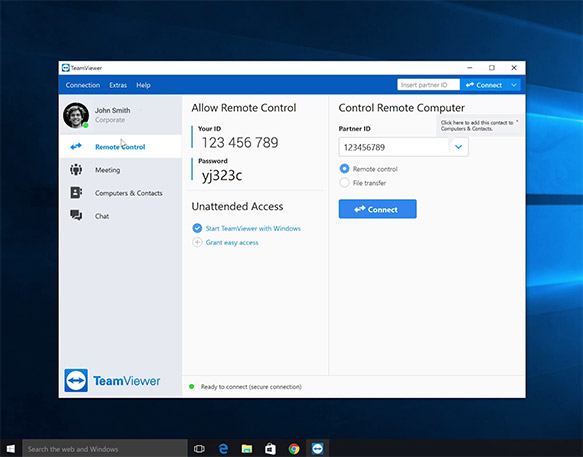Open dropdown next to top Connect button
The height and width of the screenshot is (457, 583).
(x=514, y=85)
